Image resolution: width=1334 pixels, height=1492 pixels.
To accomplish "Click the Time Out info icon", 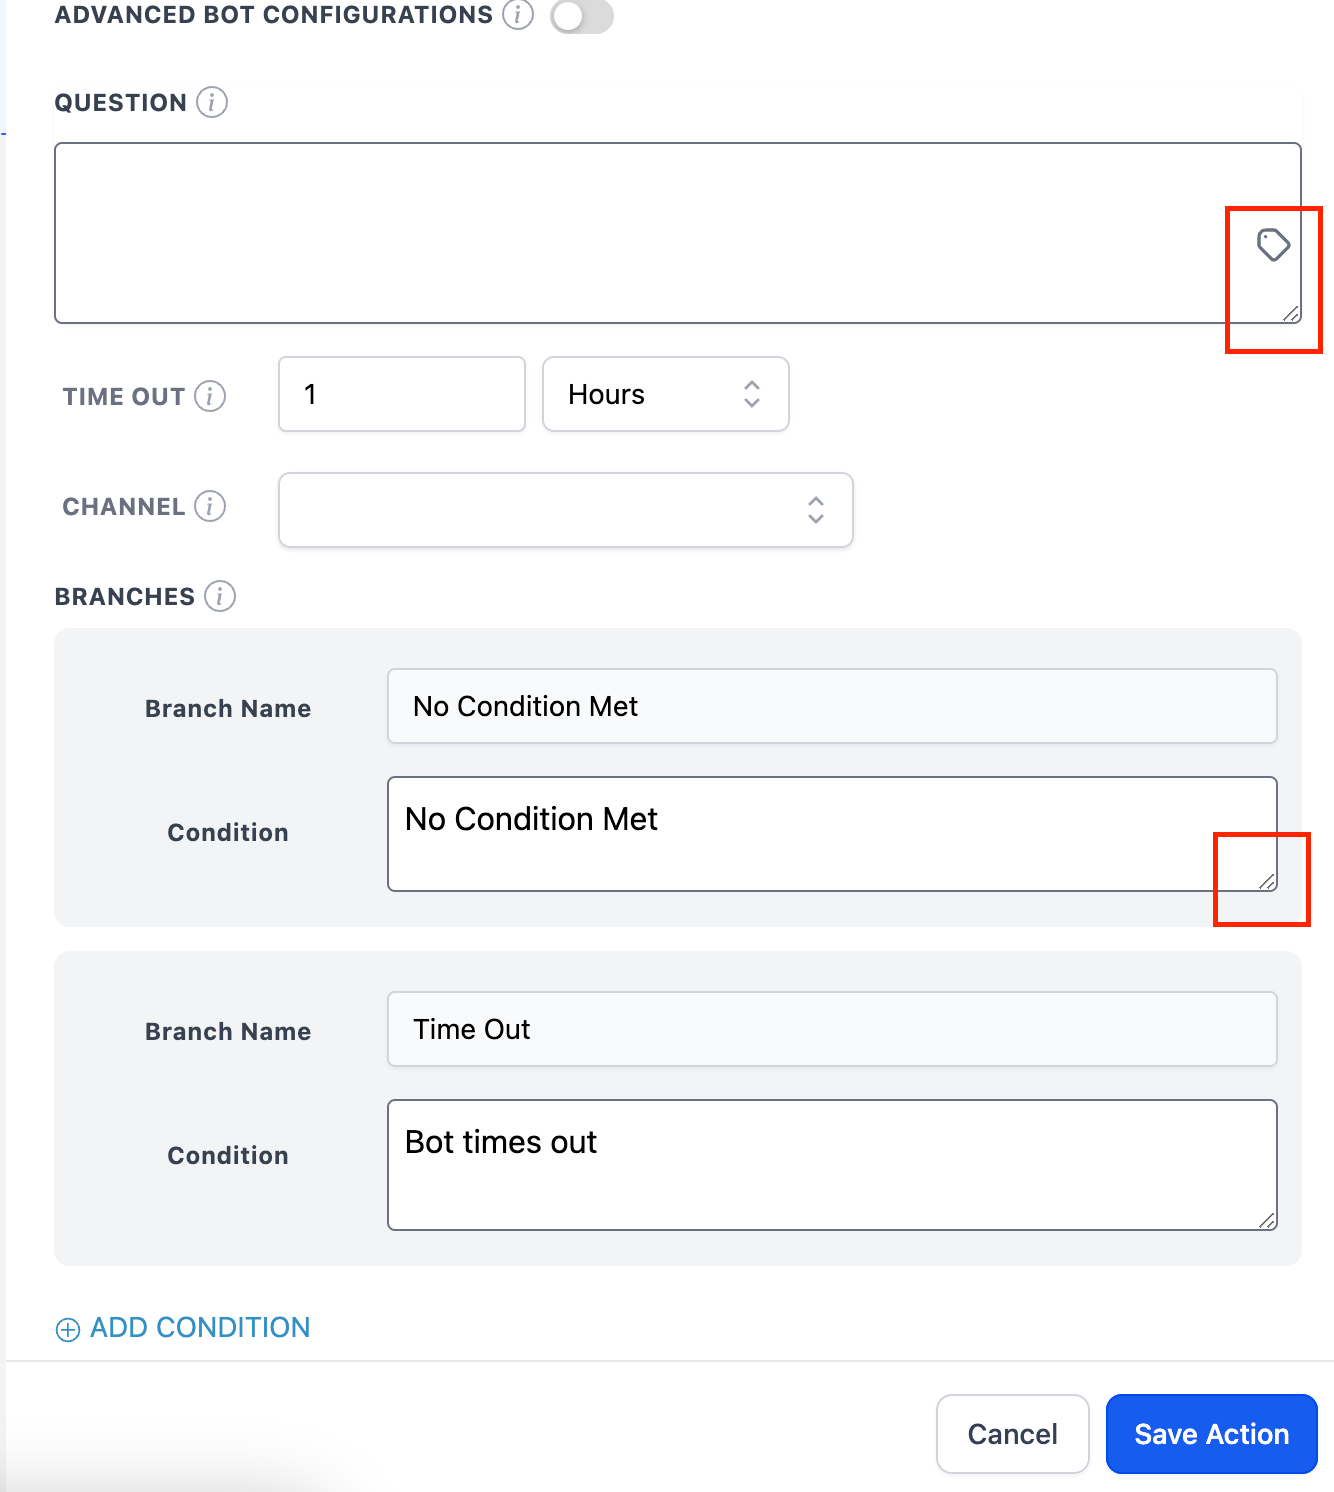I will (x=210, y=396).
